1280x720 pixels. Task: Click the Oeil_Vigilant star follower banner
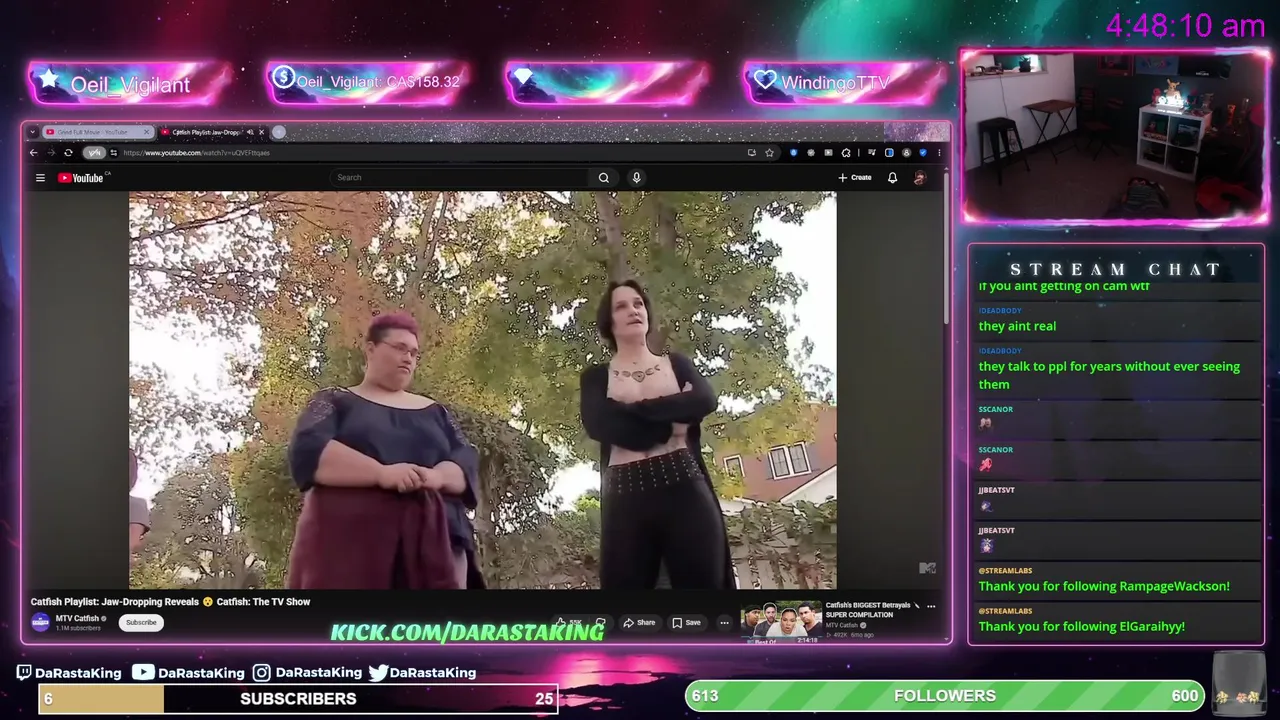[x=130, y=84]
